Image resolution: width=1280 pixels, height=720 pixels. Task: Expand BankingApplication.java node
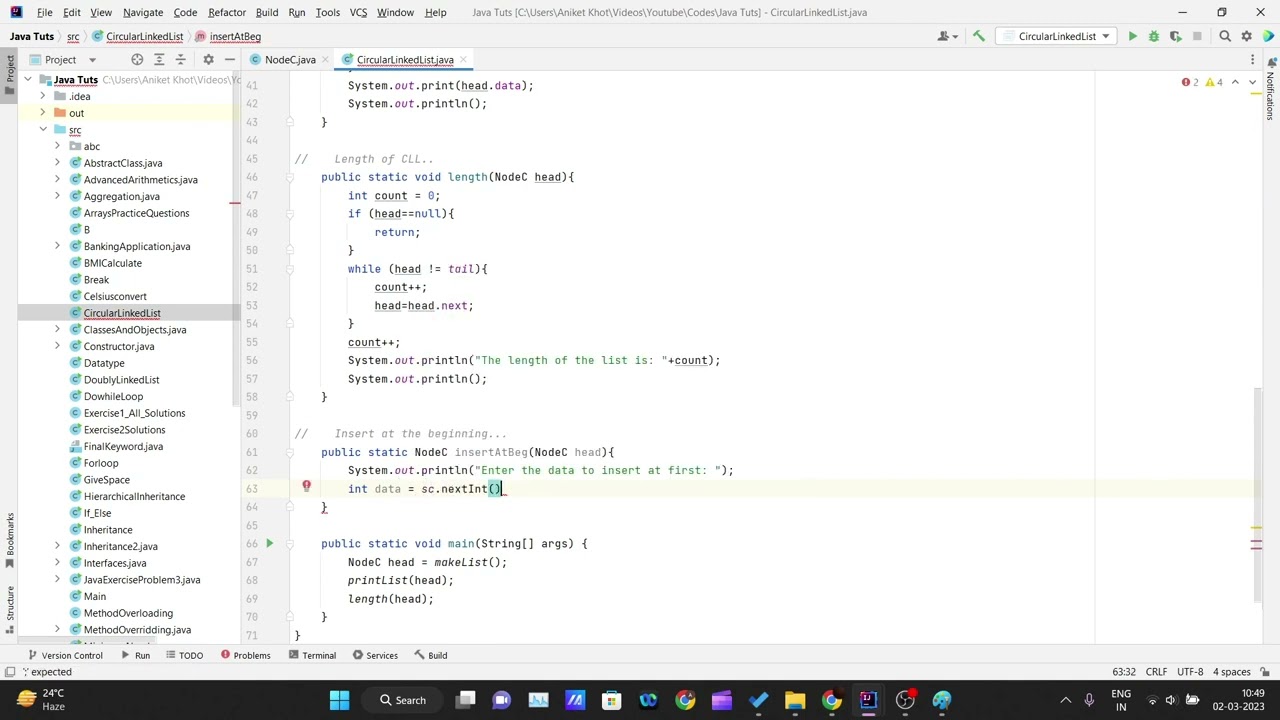click(x=57, y=246)
